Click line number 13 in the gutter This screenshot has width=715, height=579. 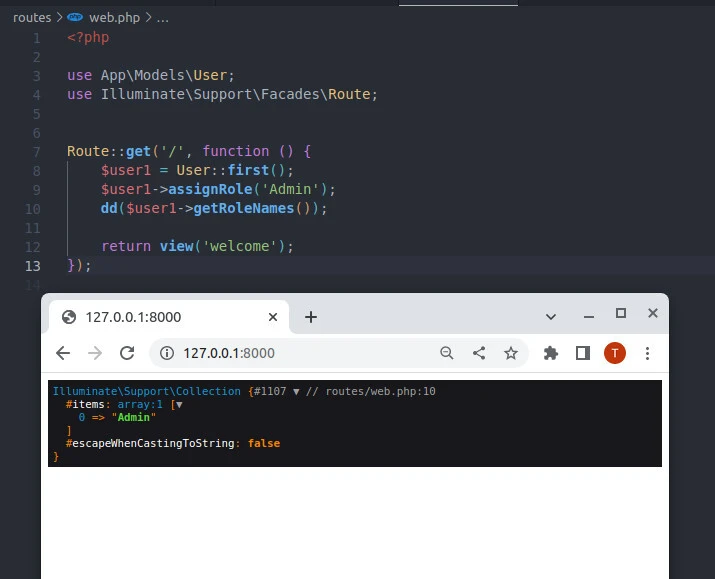33,266
